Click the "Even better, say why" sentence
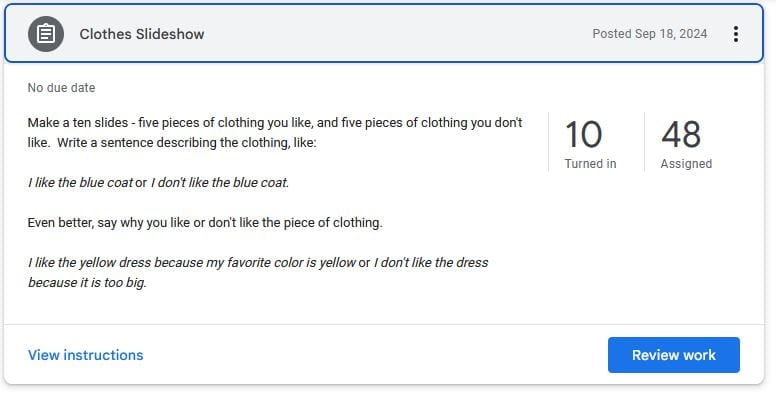This screenshot has height=402, width=776. click(205, 222)
